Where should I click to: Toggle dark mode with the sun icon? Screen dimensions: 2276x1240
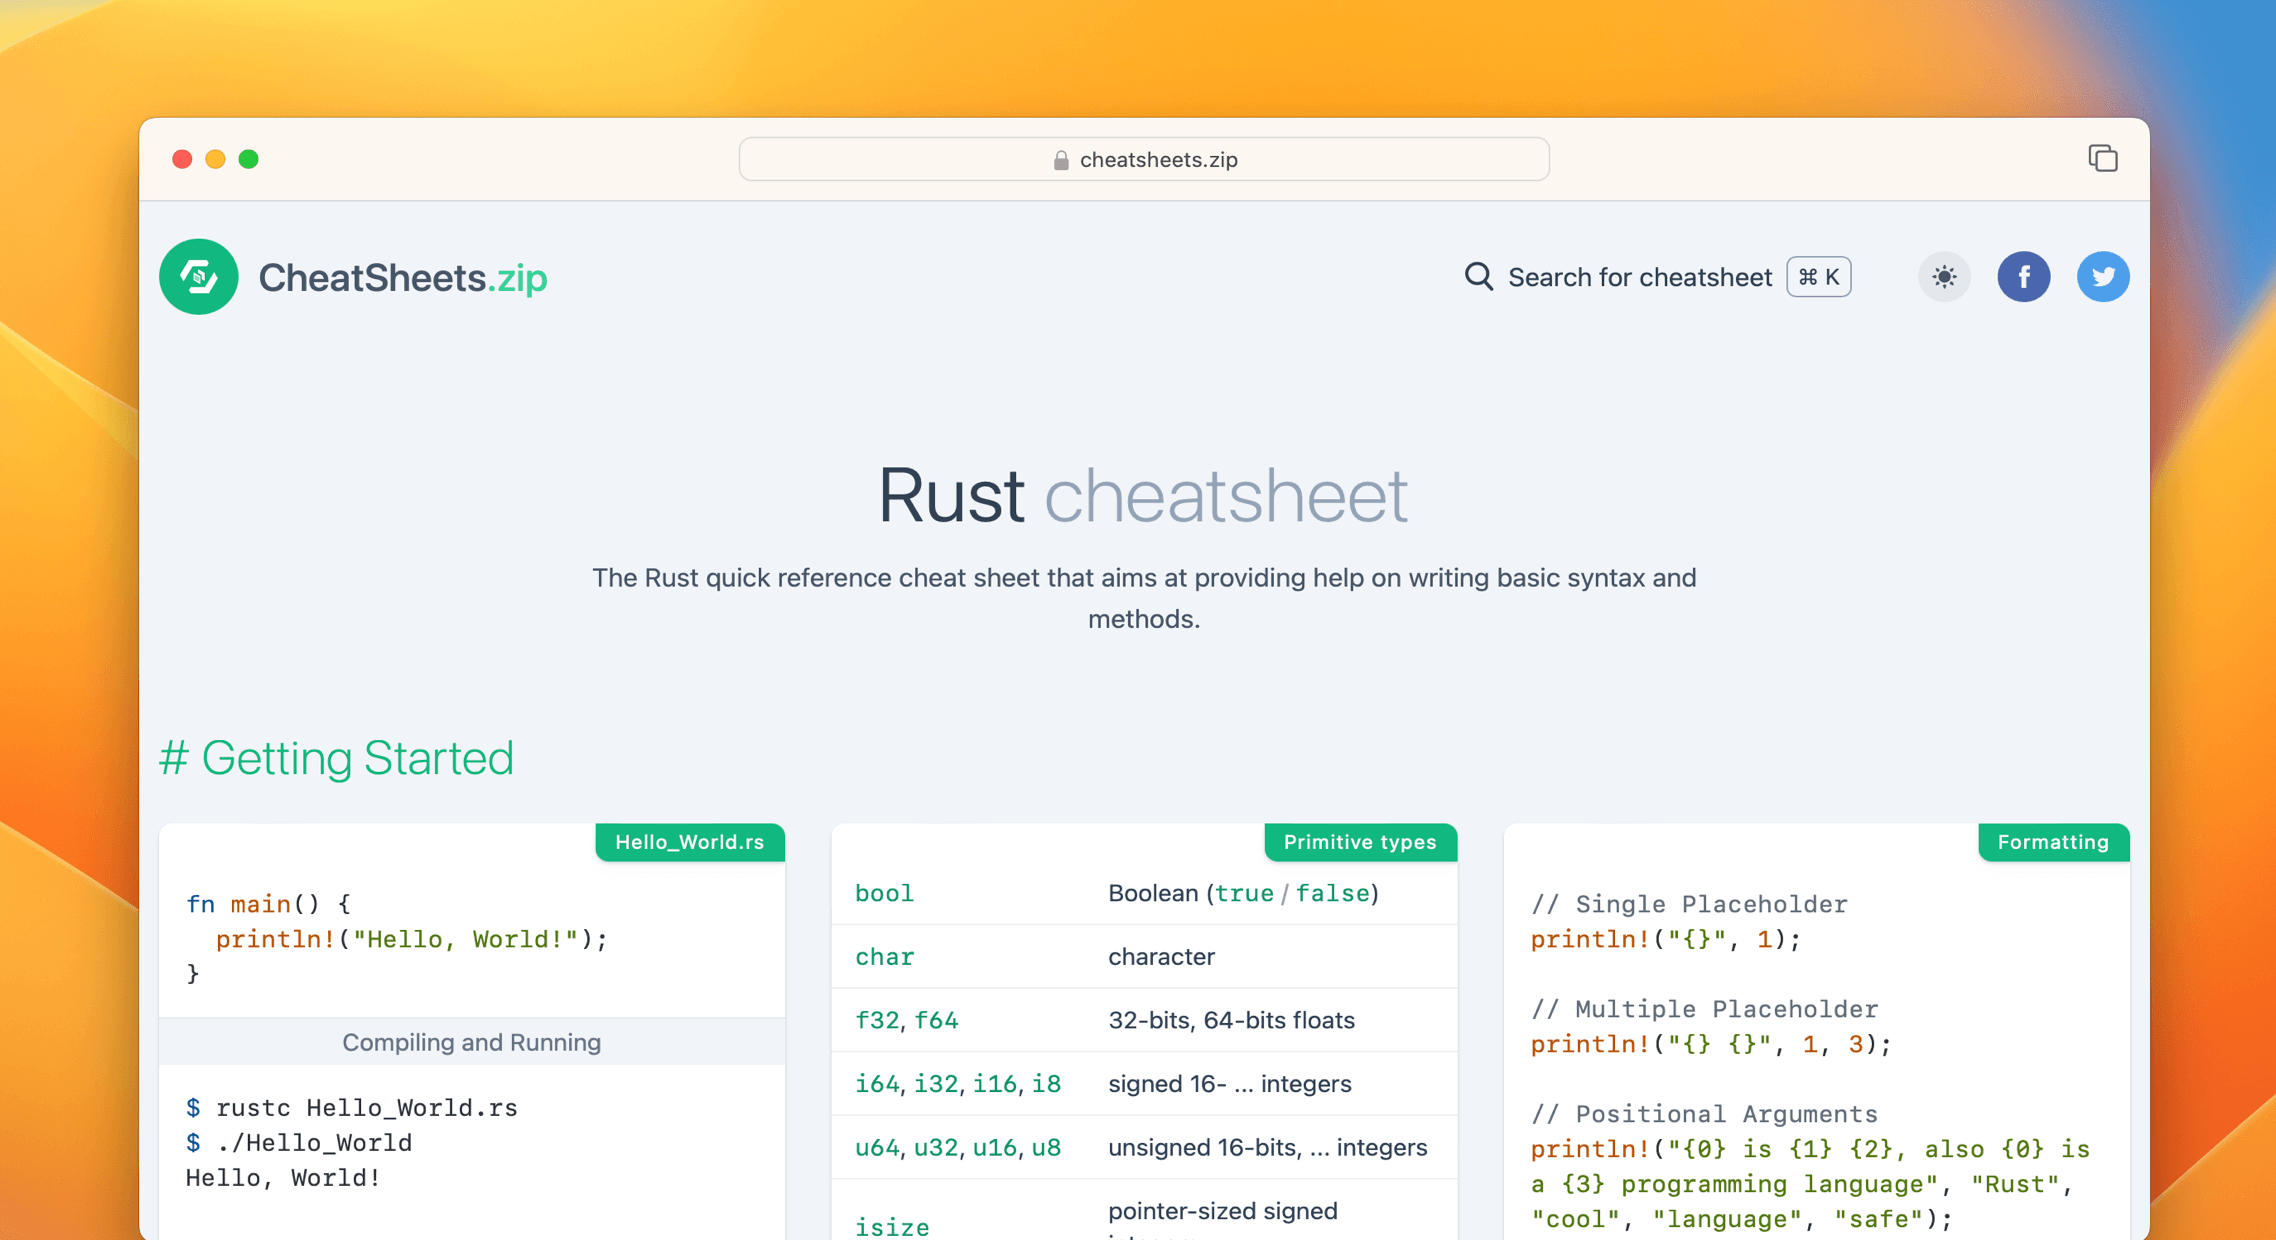(1943, 277)
